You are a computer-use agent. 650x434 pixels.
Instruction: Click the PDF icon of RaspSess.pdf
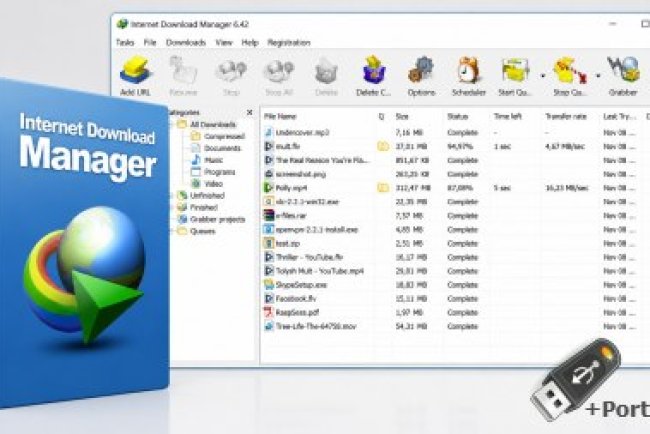[x=269, y=312]
